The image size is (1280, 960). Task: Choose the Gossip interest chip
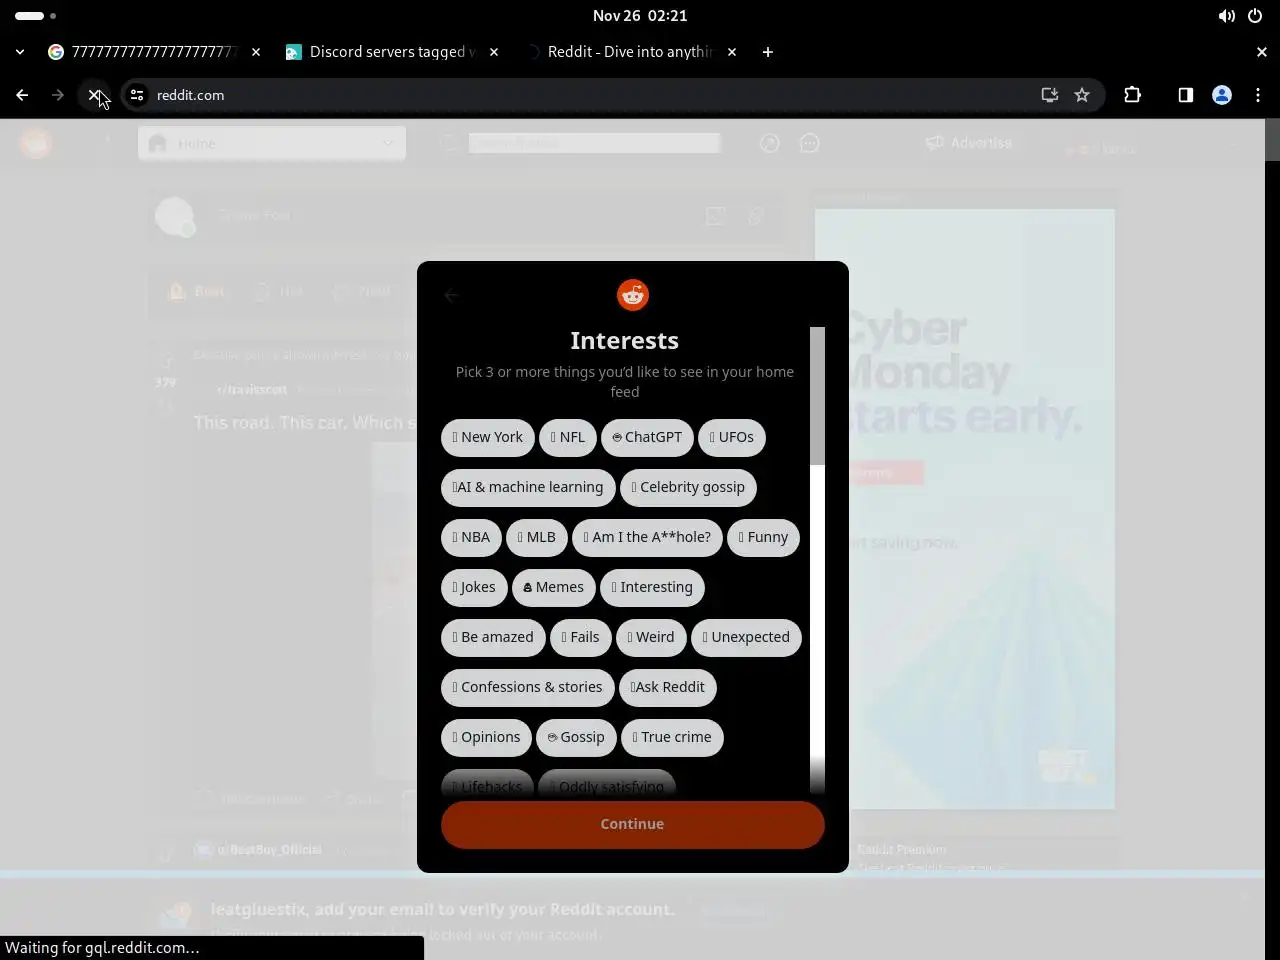pos(577,737)
